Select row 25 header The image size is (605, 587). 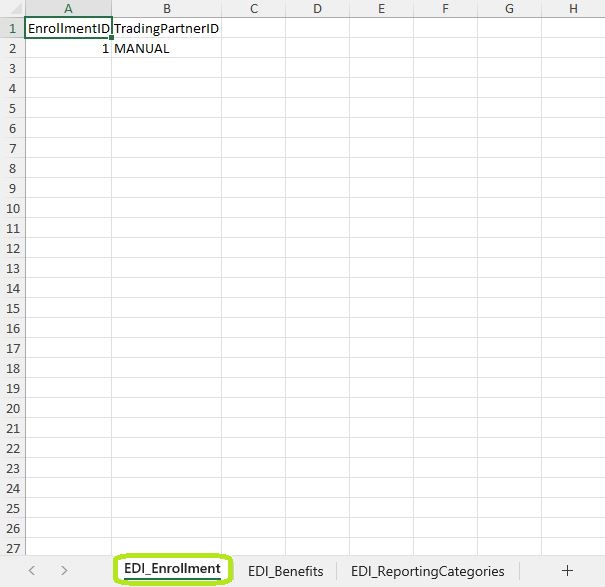[13, 508]
